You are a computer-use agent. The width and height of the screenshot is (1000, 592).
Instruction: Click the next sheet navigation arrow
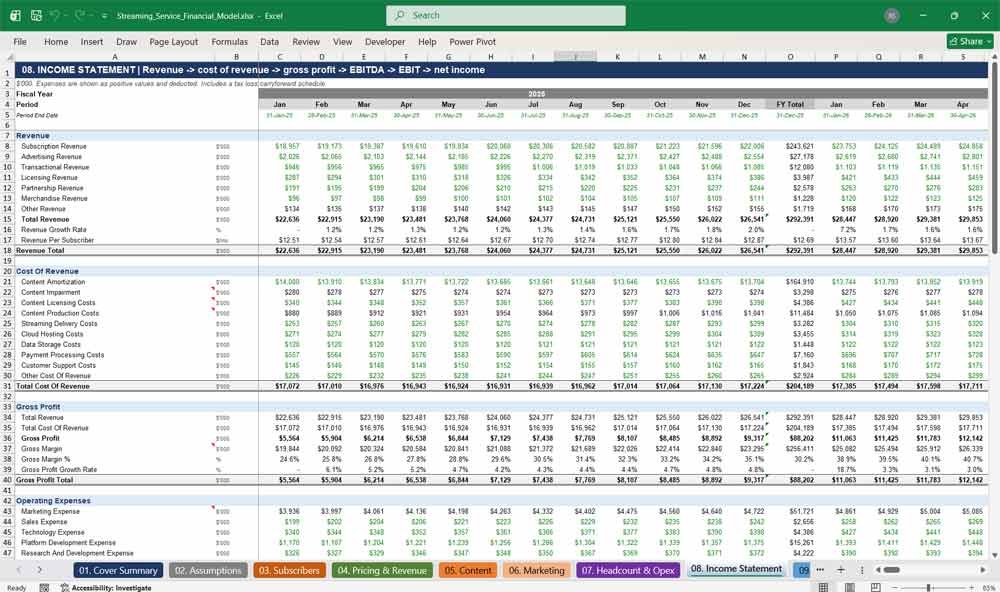(40, 570)
